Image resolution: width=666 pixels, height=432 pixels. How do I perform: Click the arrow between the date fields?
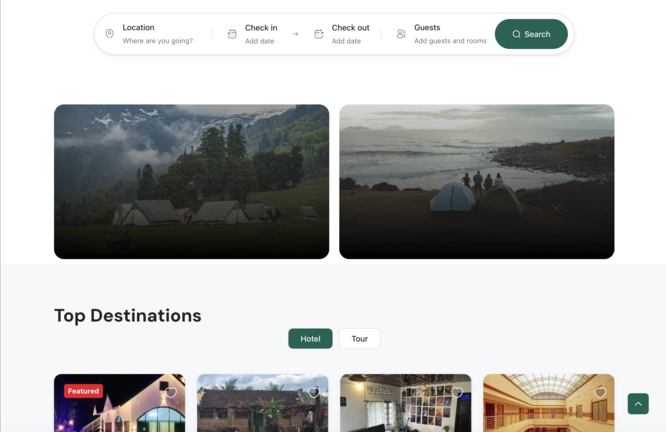click(295, 34)
